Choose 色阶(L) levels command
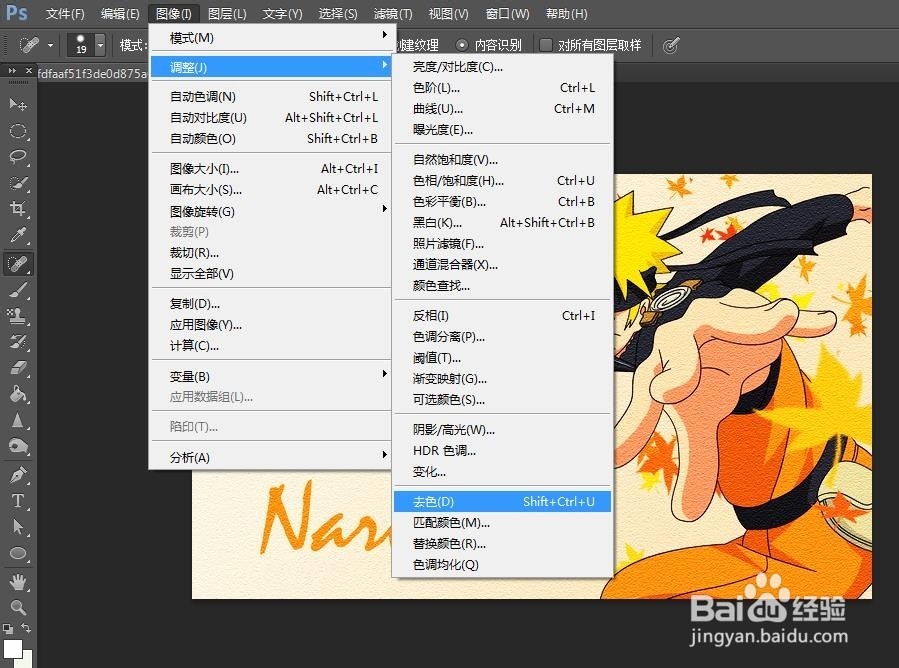This screenshot has height=668, width=899. coord(502,88)
